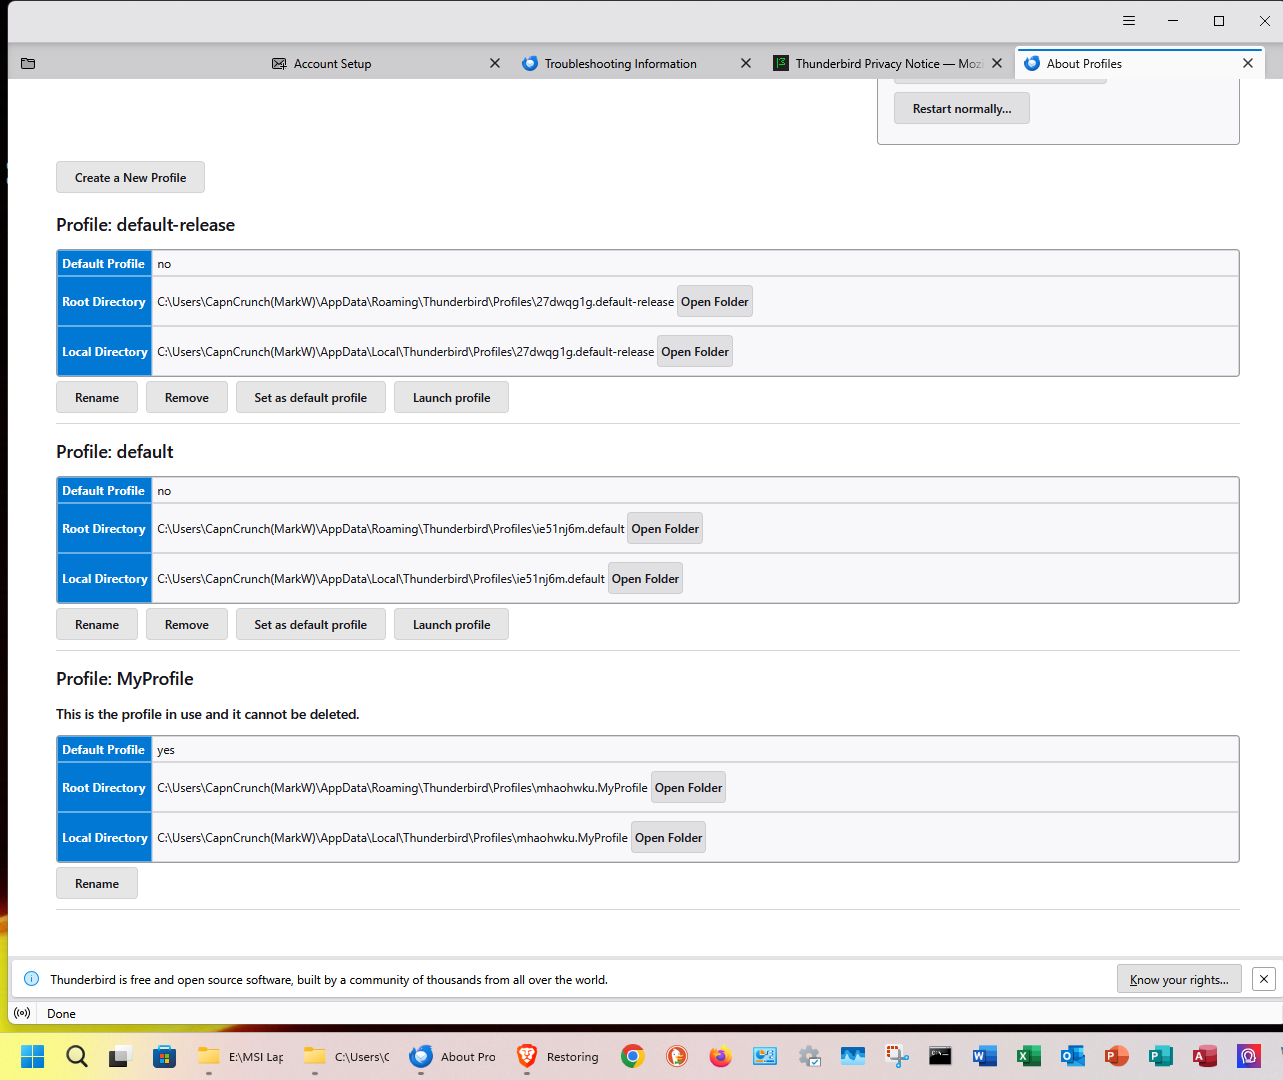Click the connection status icon in status bar
Image resolution: width=1283 pixels, height=1080 pixels.
22,1013
